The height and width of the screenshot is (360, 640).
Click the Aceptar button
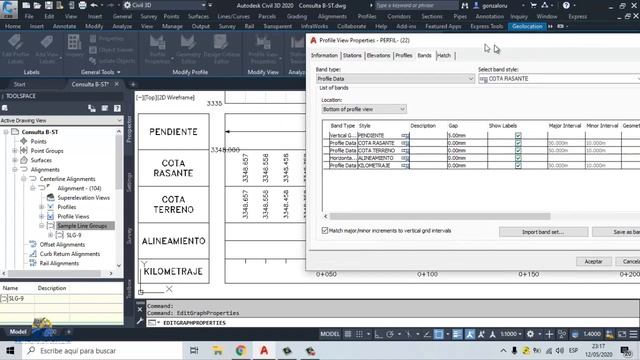(593, 262)
